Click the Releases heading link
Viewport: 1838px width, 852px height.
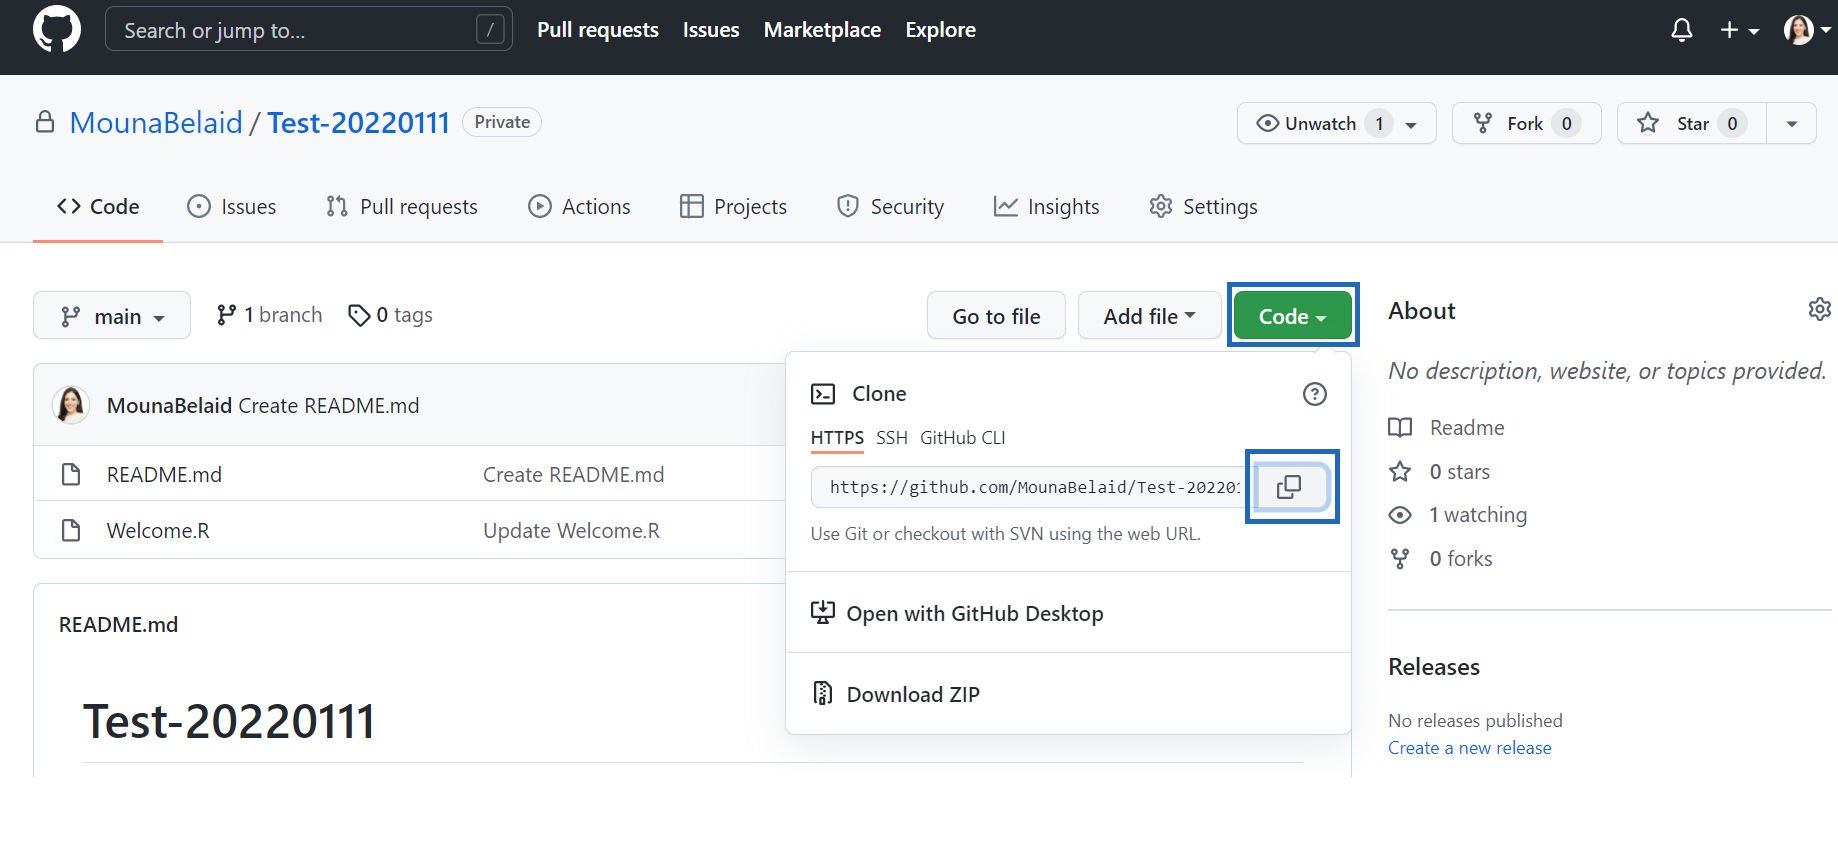(x=1434, y=667)
